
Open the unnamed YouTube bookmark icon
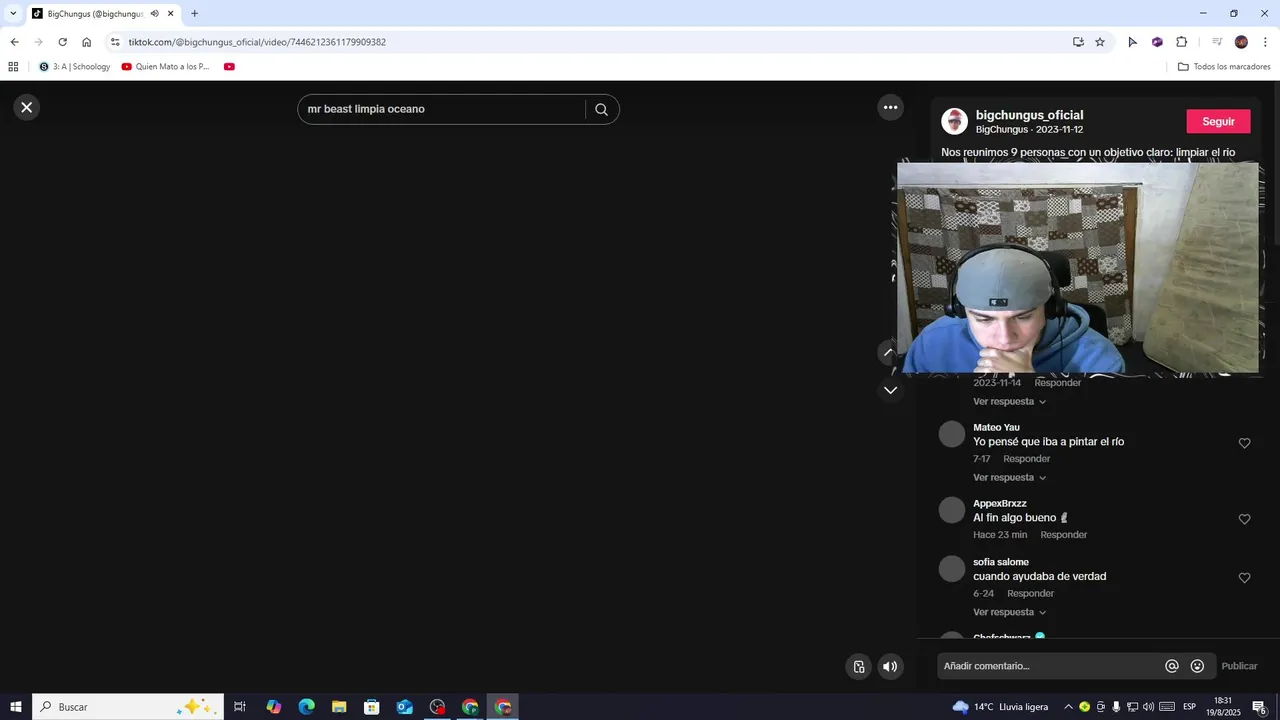(x=229, y=67)
